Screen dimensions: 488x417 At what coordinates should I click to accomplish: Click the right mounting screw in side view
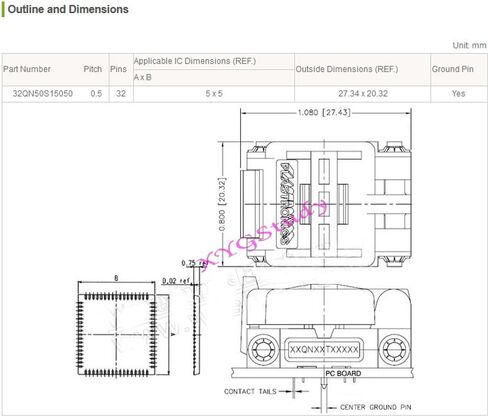coord(395,350)
